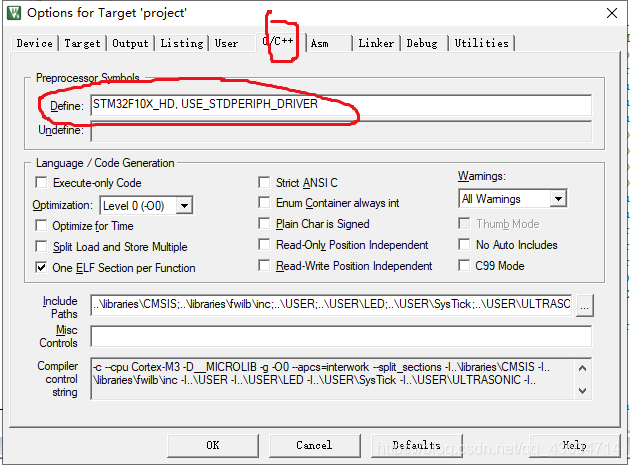Select the User tab

(226, 43)
